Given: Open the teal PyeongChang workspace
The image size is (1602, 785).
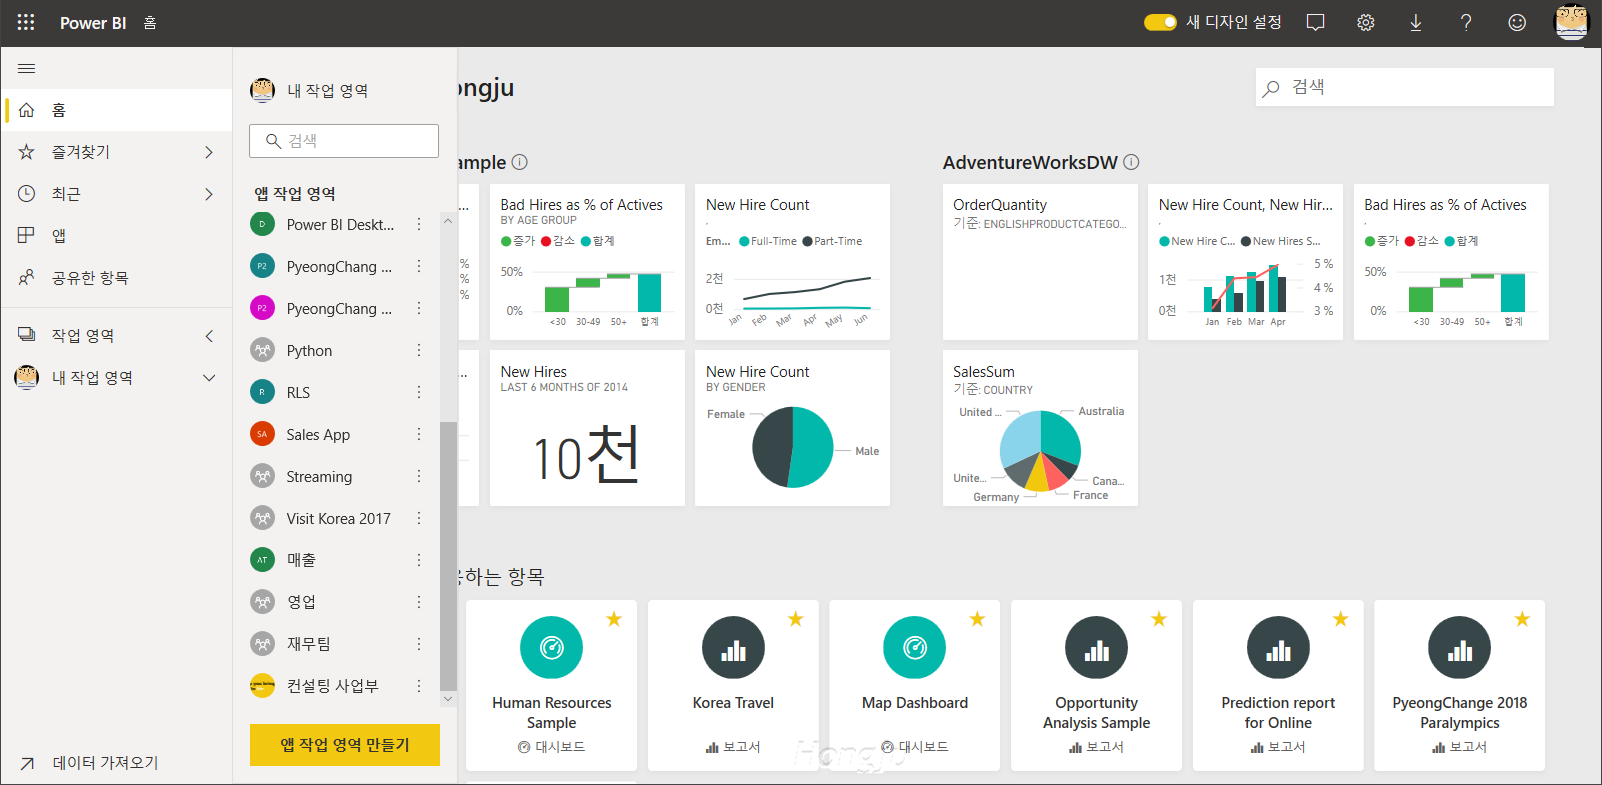Looking at the screenshot, I should click(x=339, y=267).
